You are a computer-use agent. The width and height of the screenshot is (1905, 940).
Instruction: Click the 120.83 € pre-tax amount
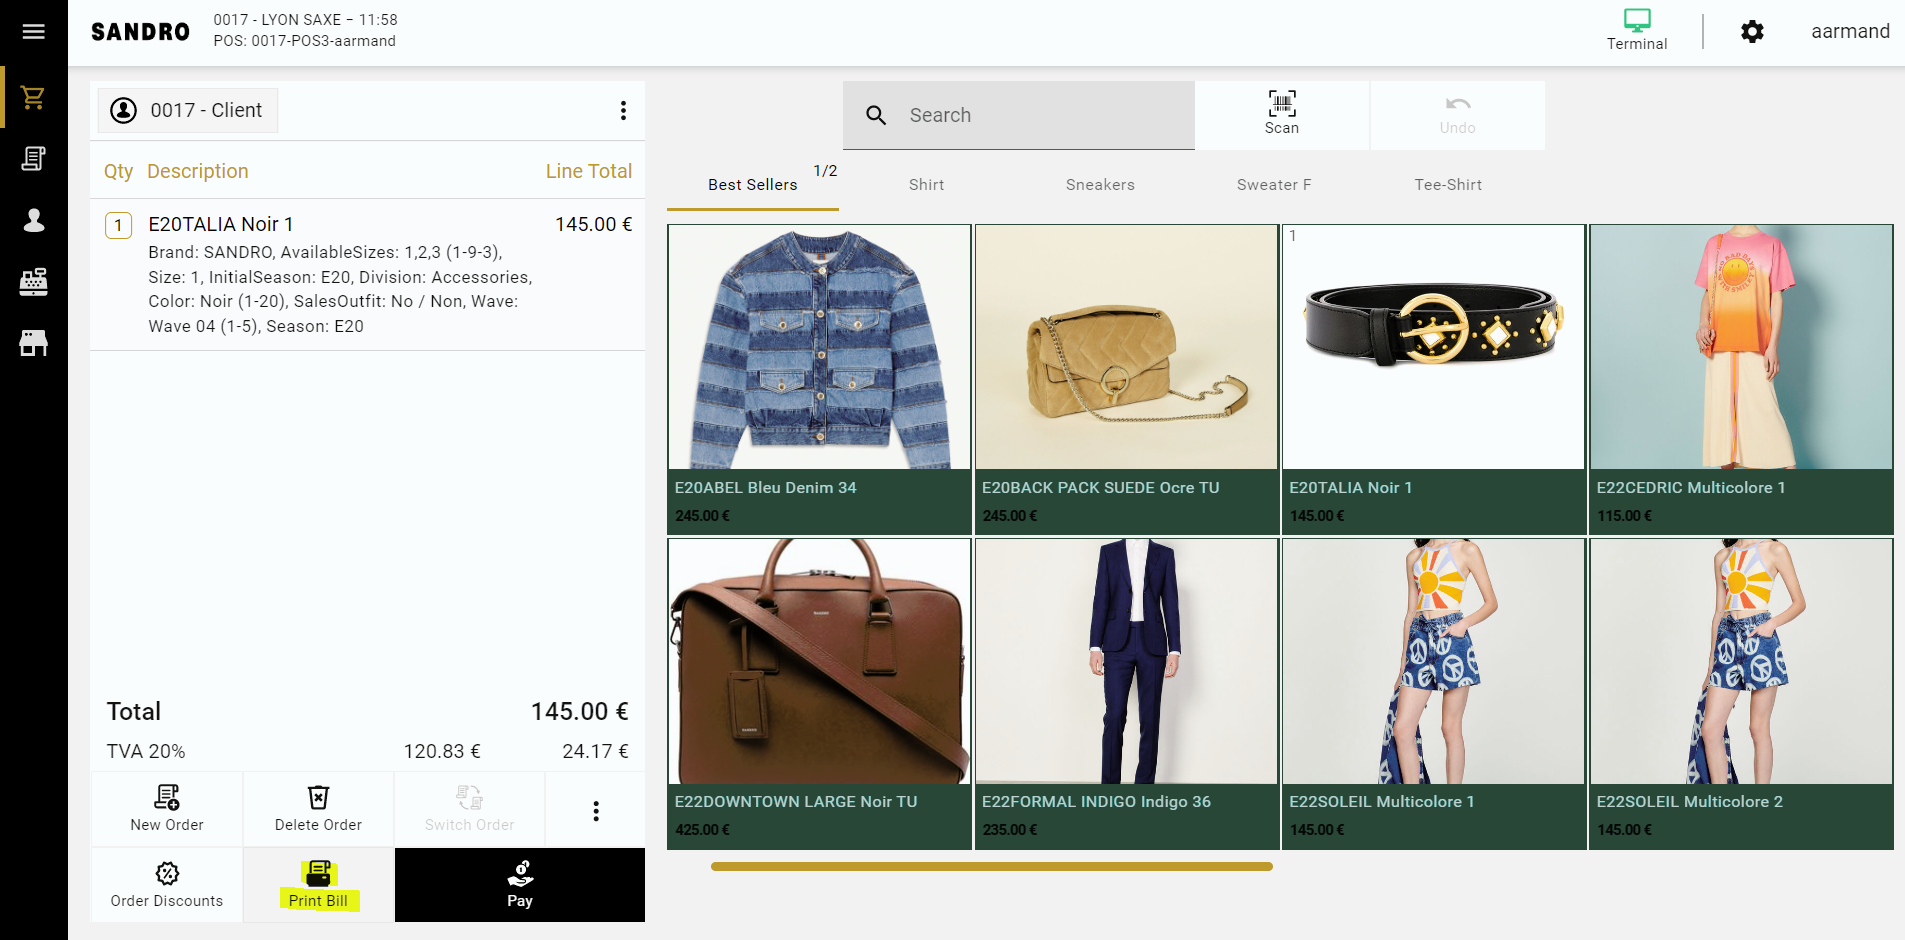[442, 752]
